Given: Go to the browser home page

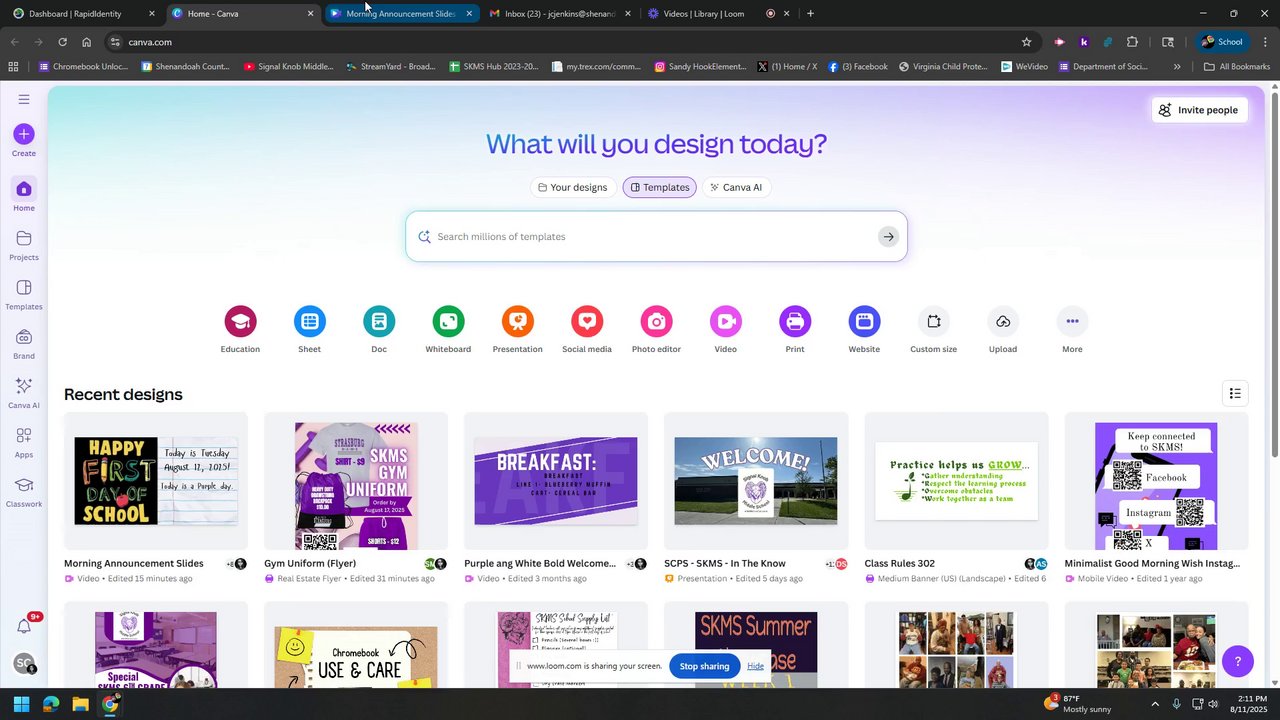Looking at the screenshot, I should pos(87,42).
